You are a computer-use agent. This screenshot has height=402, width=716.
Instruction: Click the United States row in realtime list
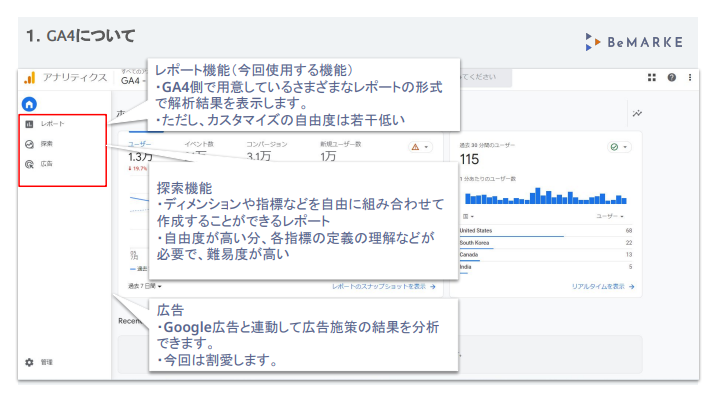click(546, 231)
